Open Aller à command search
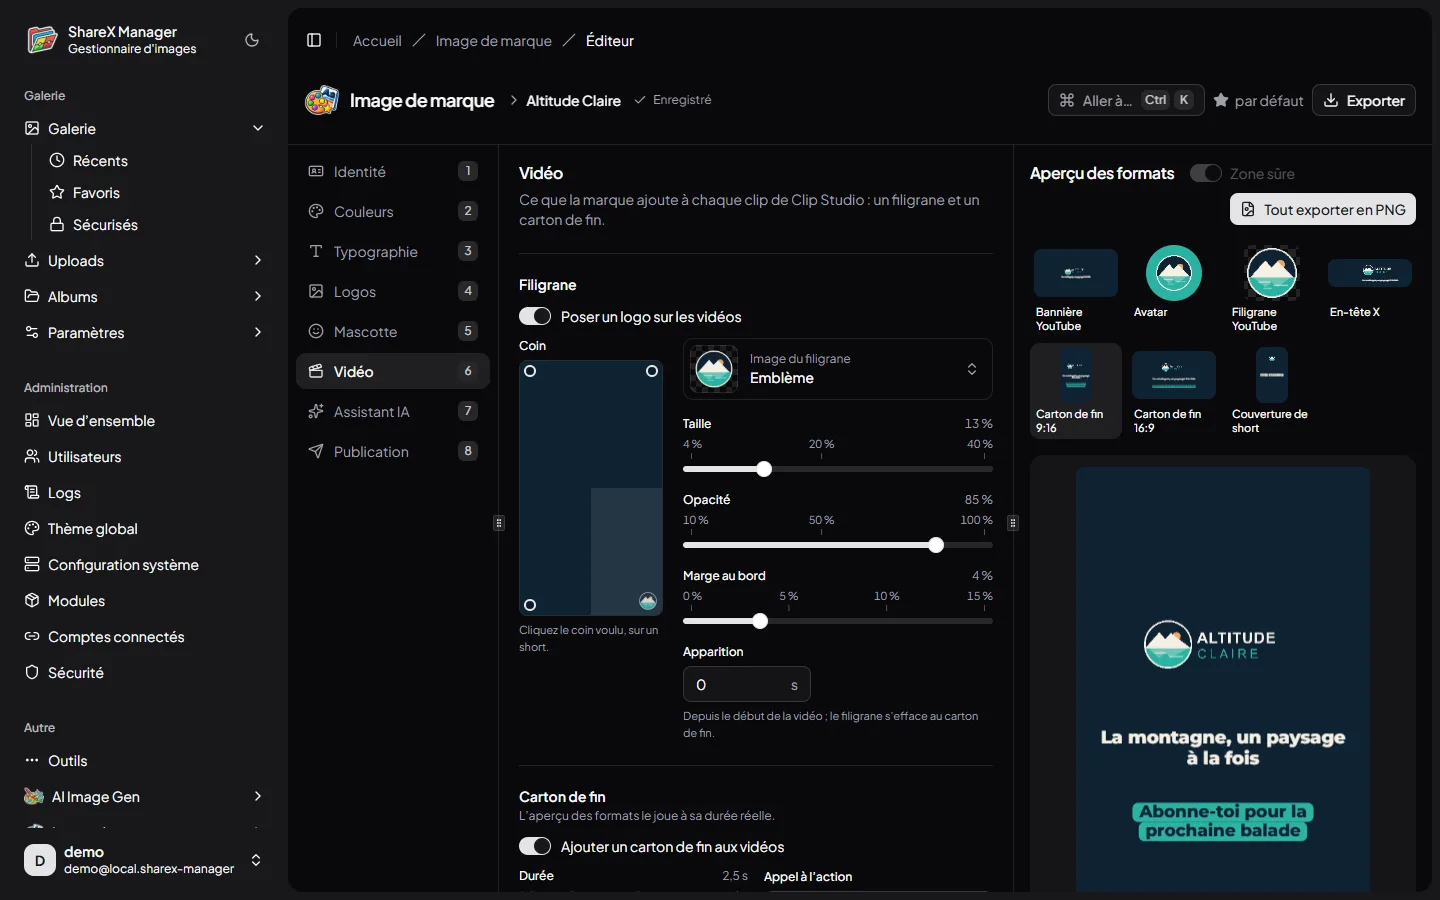The image size is (1440, 900). 1126,100
